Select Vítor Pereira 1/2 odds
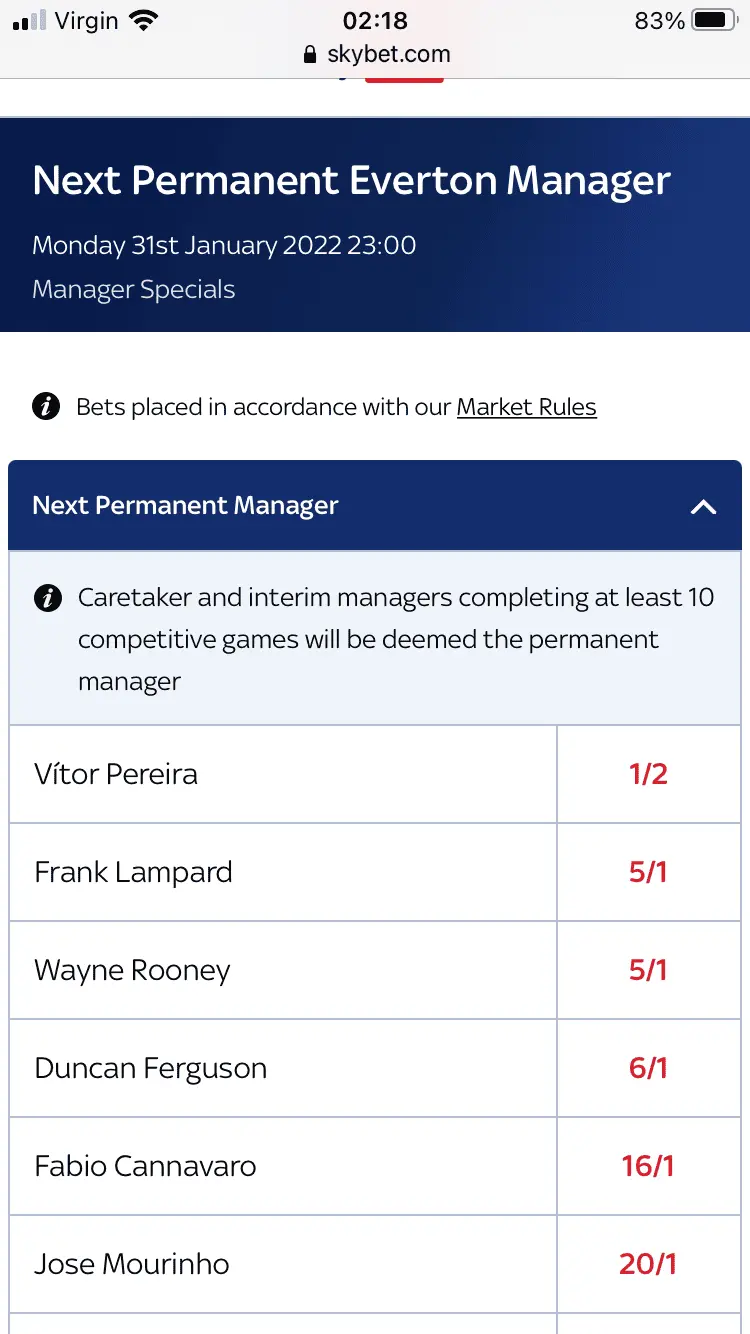The image size is (750, 1334). pyautogui.click(x=648, y=774)
